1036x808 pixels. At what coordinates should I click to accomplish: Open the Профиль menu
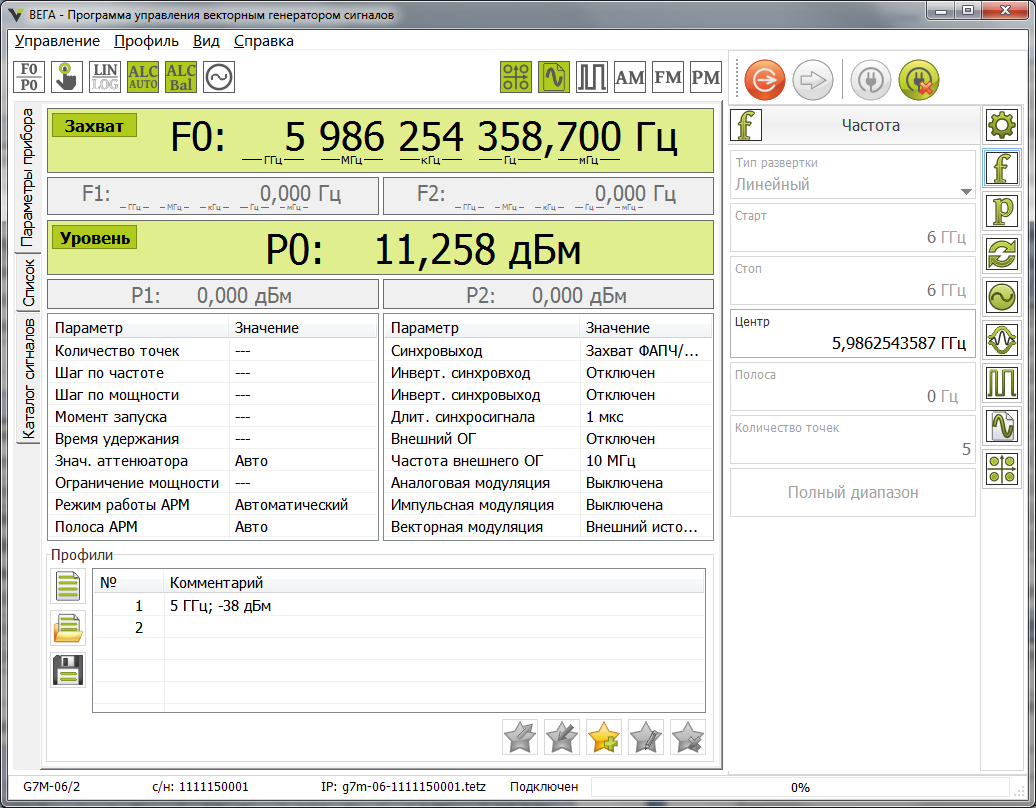146,41
